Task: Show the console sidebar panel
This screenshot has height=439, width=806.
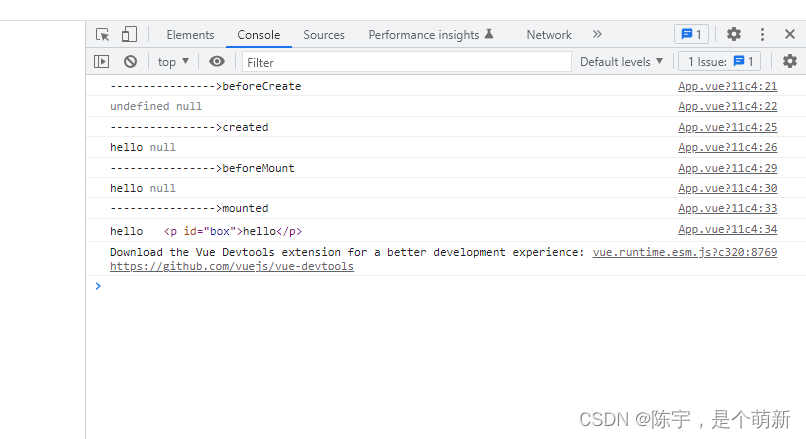Action: click(x=102, y=61)
